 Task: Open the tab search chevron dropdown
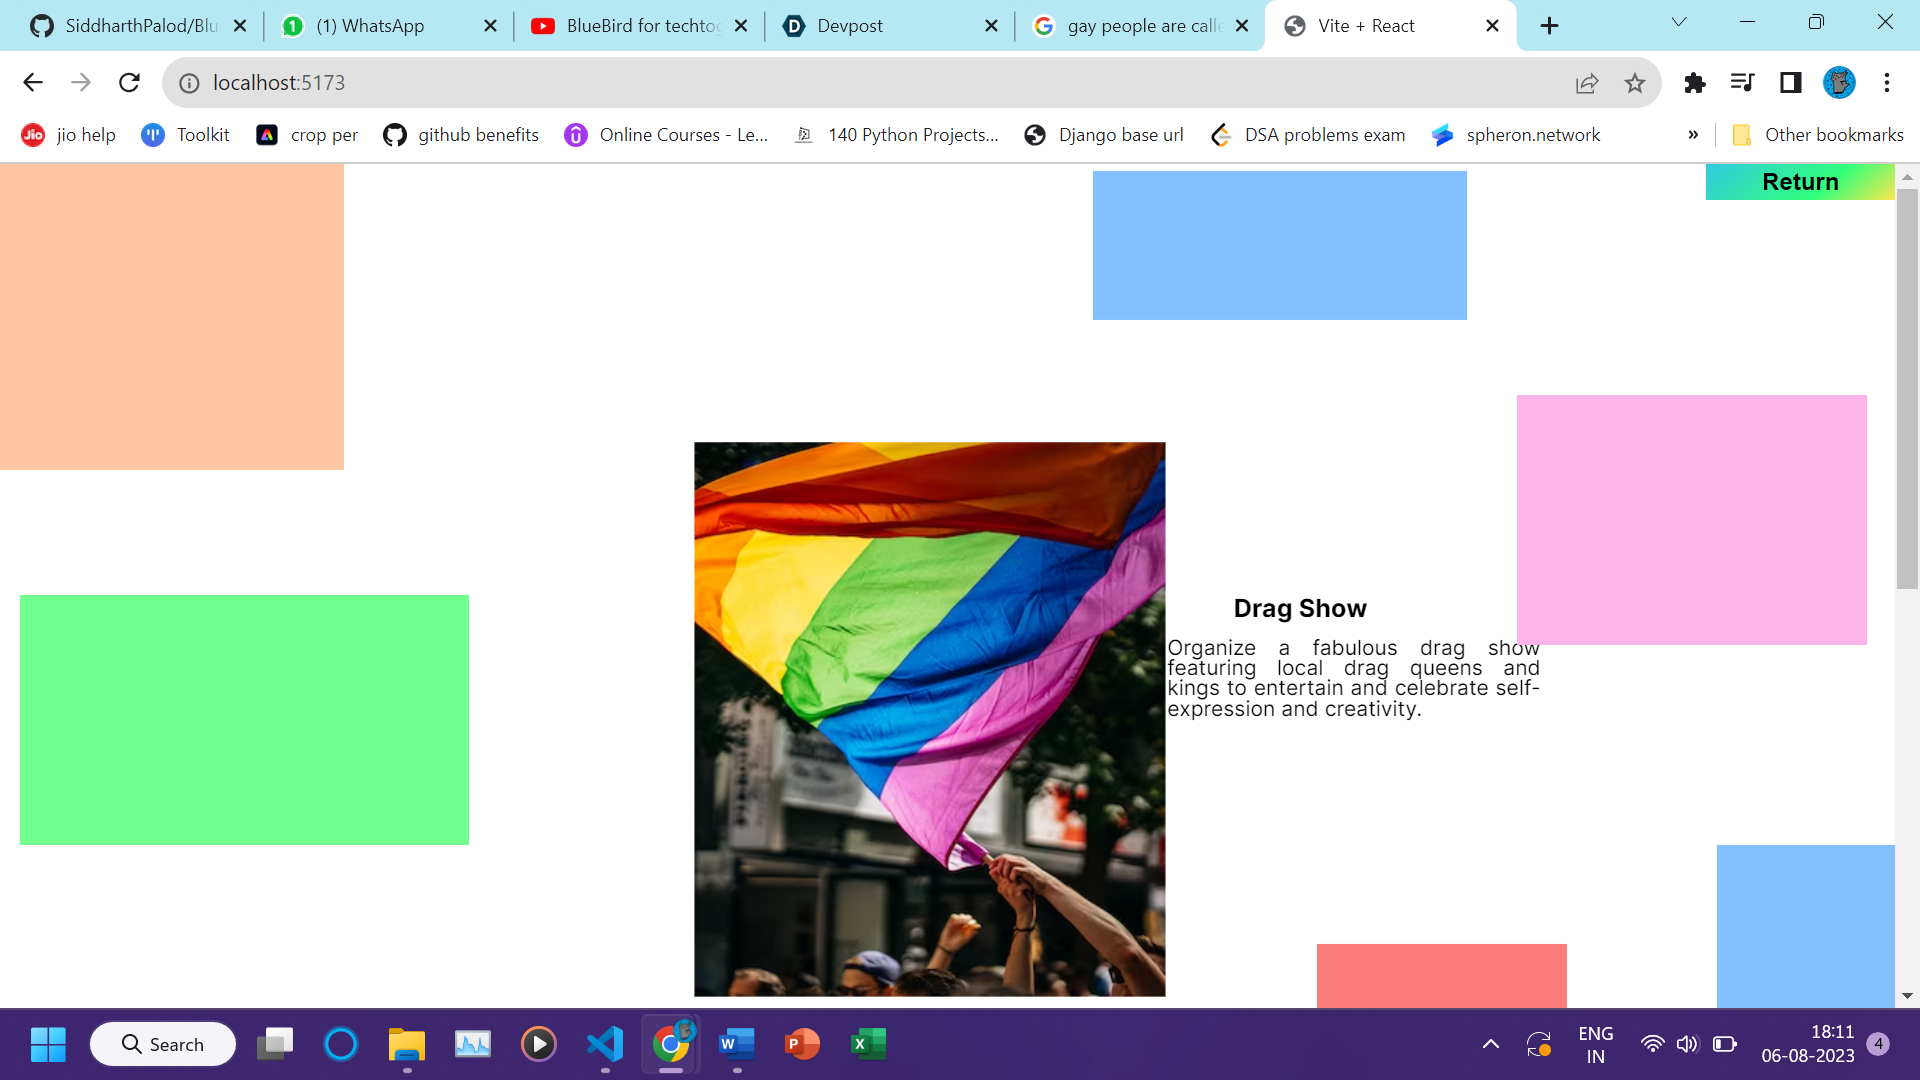coord(1679,22)
